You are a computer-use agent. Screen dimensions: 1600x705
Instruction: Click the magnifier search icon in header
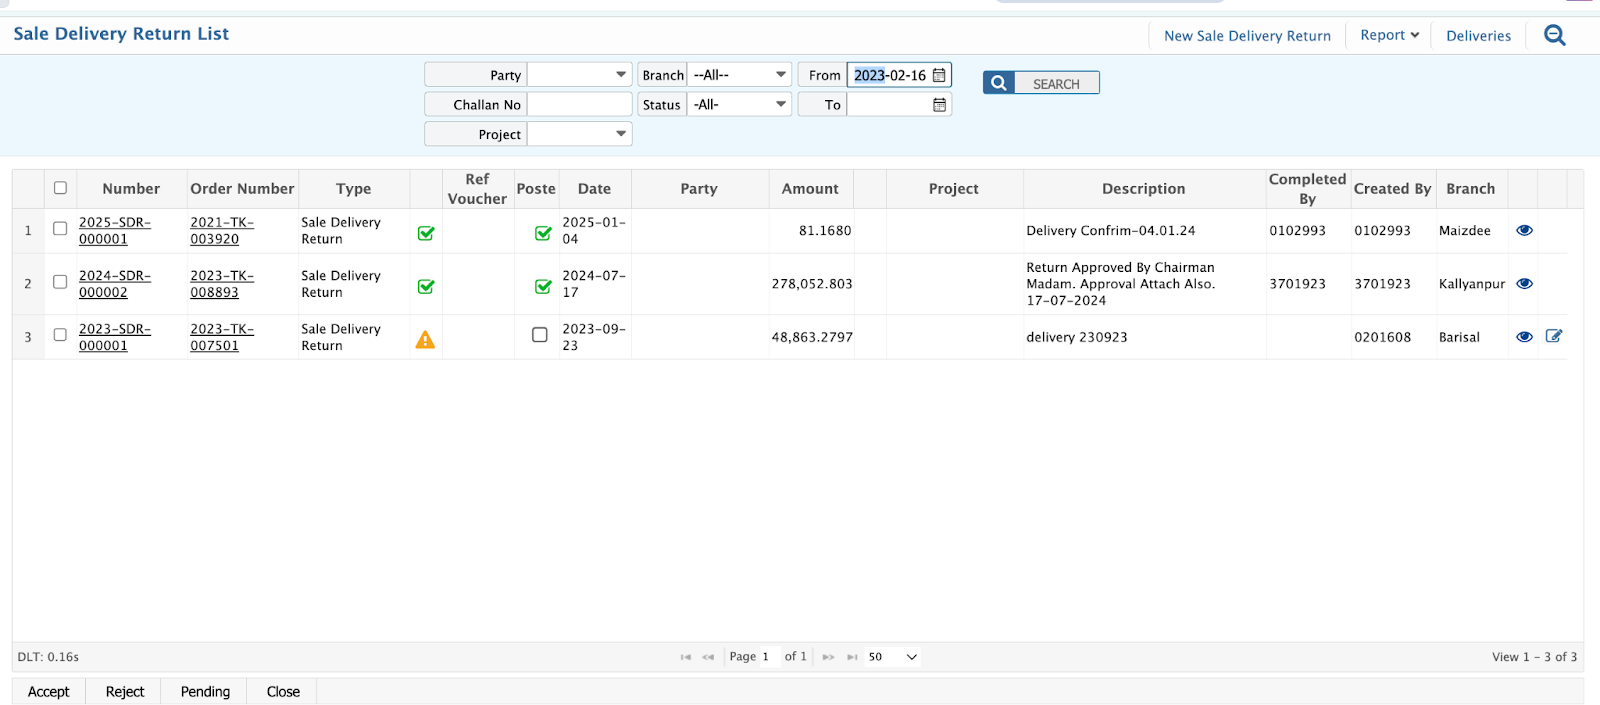1554,35
